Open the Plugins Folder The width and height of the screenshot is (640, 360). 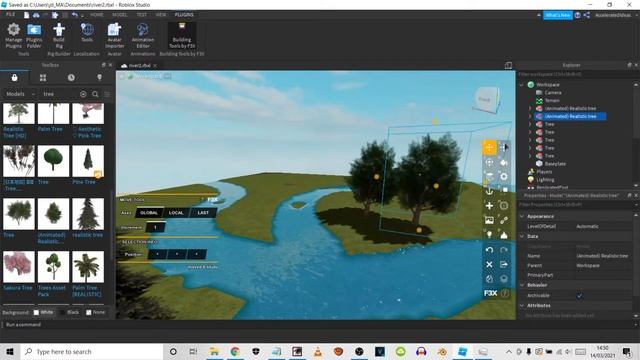pyautogui.click(x=34, y=36)
